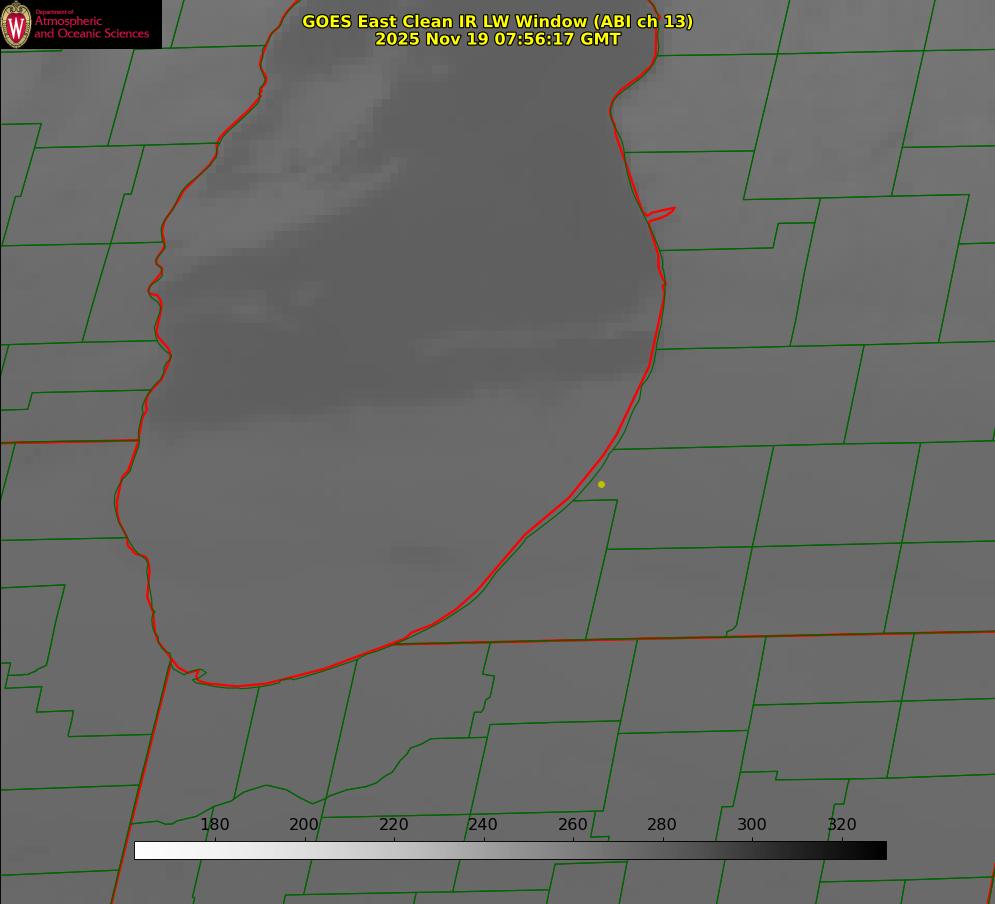Click the white end of the colorbar
Screen dimensions: 995x904
142,851
